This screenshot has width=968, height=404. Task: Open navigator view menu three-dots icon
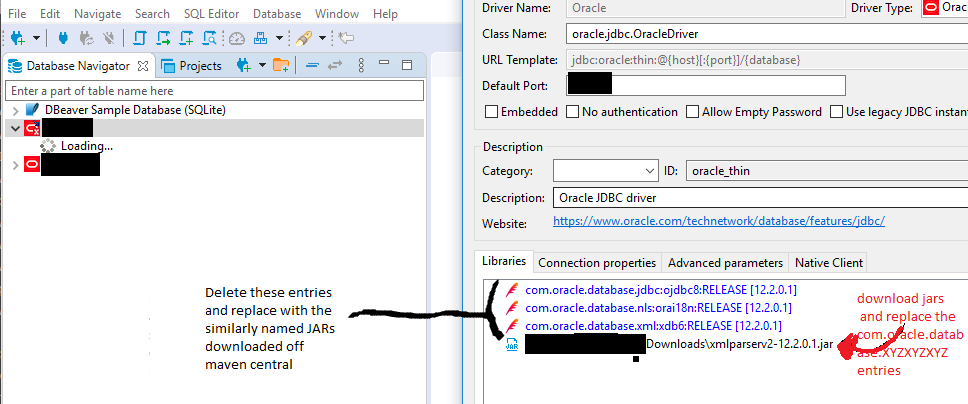point(362,65)
